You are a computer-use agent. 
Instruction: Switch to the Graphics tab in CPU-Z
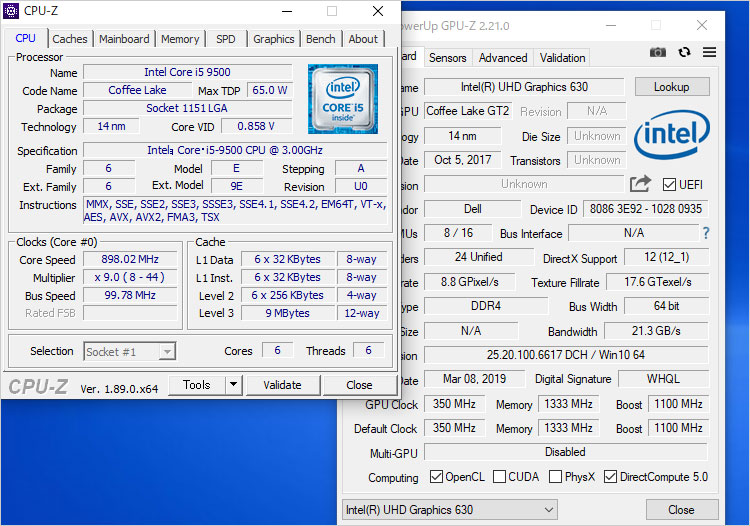274,39
